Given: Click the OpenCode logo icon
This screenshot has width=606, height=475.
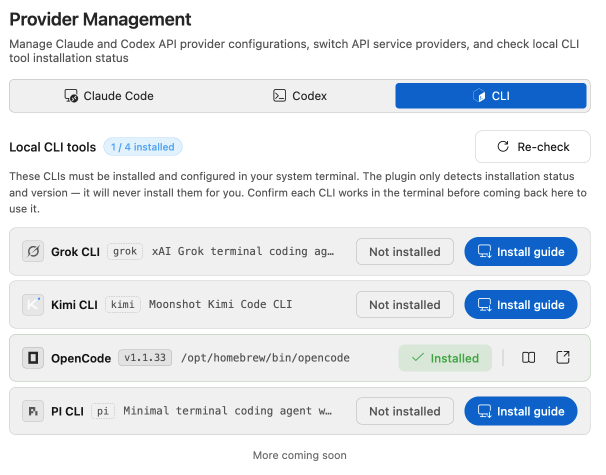Looking at the screenshot, I should (x=33, y=358).
